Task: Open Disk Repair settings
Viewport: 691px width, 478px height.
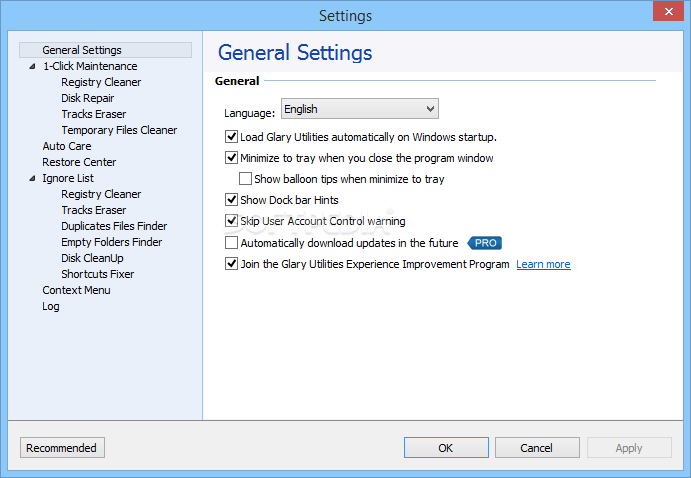Action: [x=87, y=98]
